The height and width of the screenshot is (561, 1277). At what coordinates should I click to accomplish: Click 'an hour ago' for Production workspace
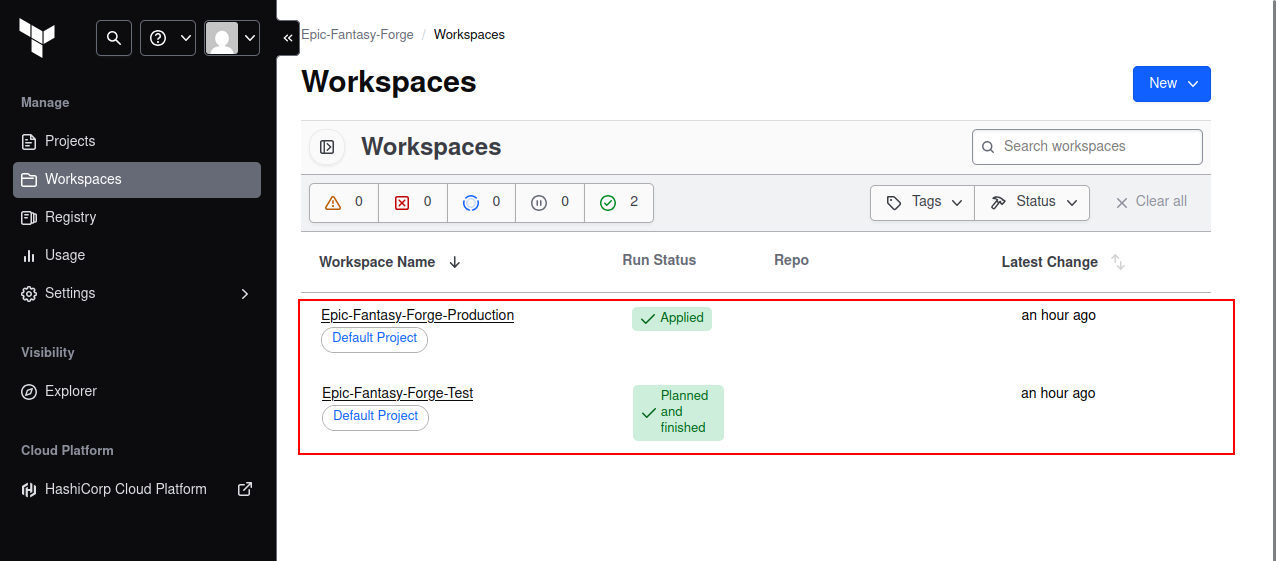coord(1058,315)
